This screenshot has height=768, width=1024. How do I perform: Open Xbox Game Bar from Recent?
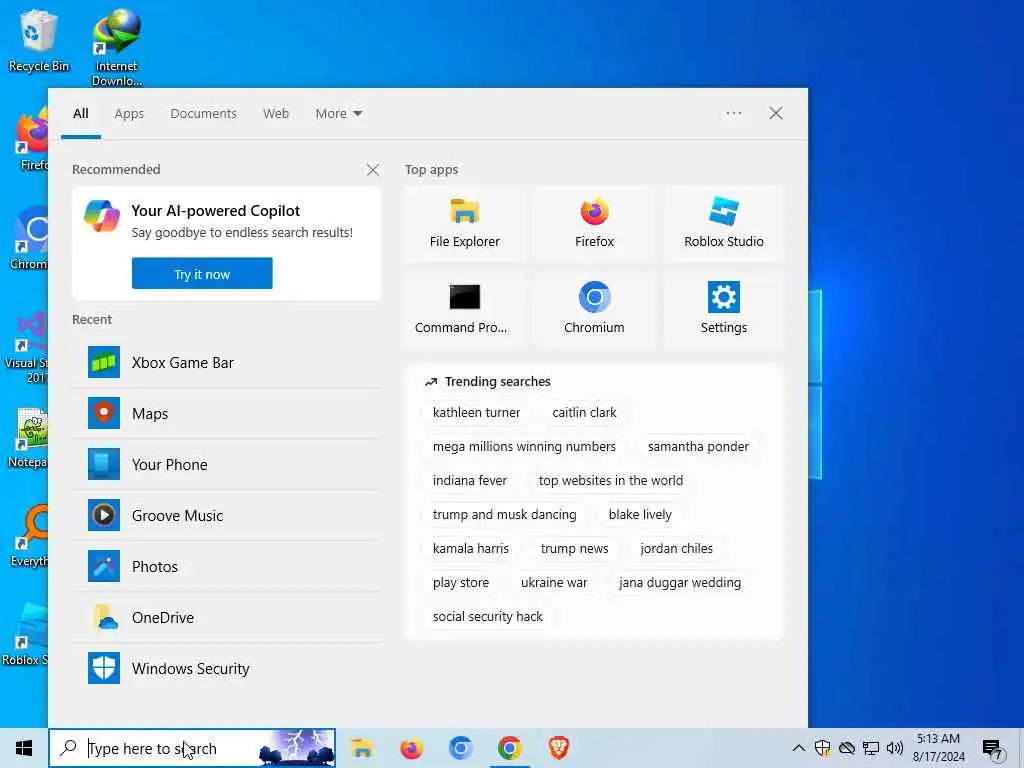[227, 362]
